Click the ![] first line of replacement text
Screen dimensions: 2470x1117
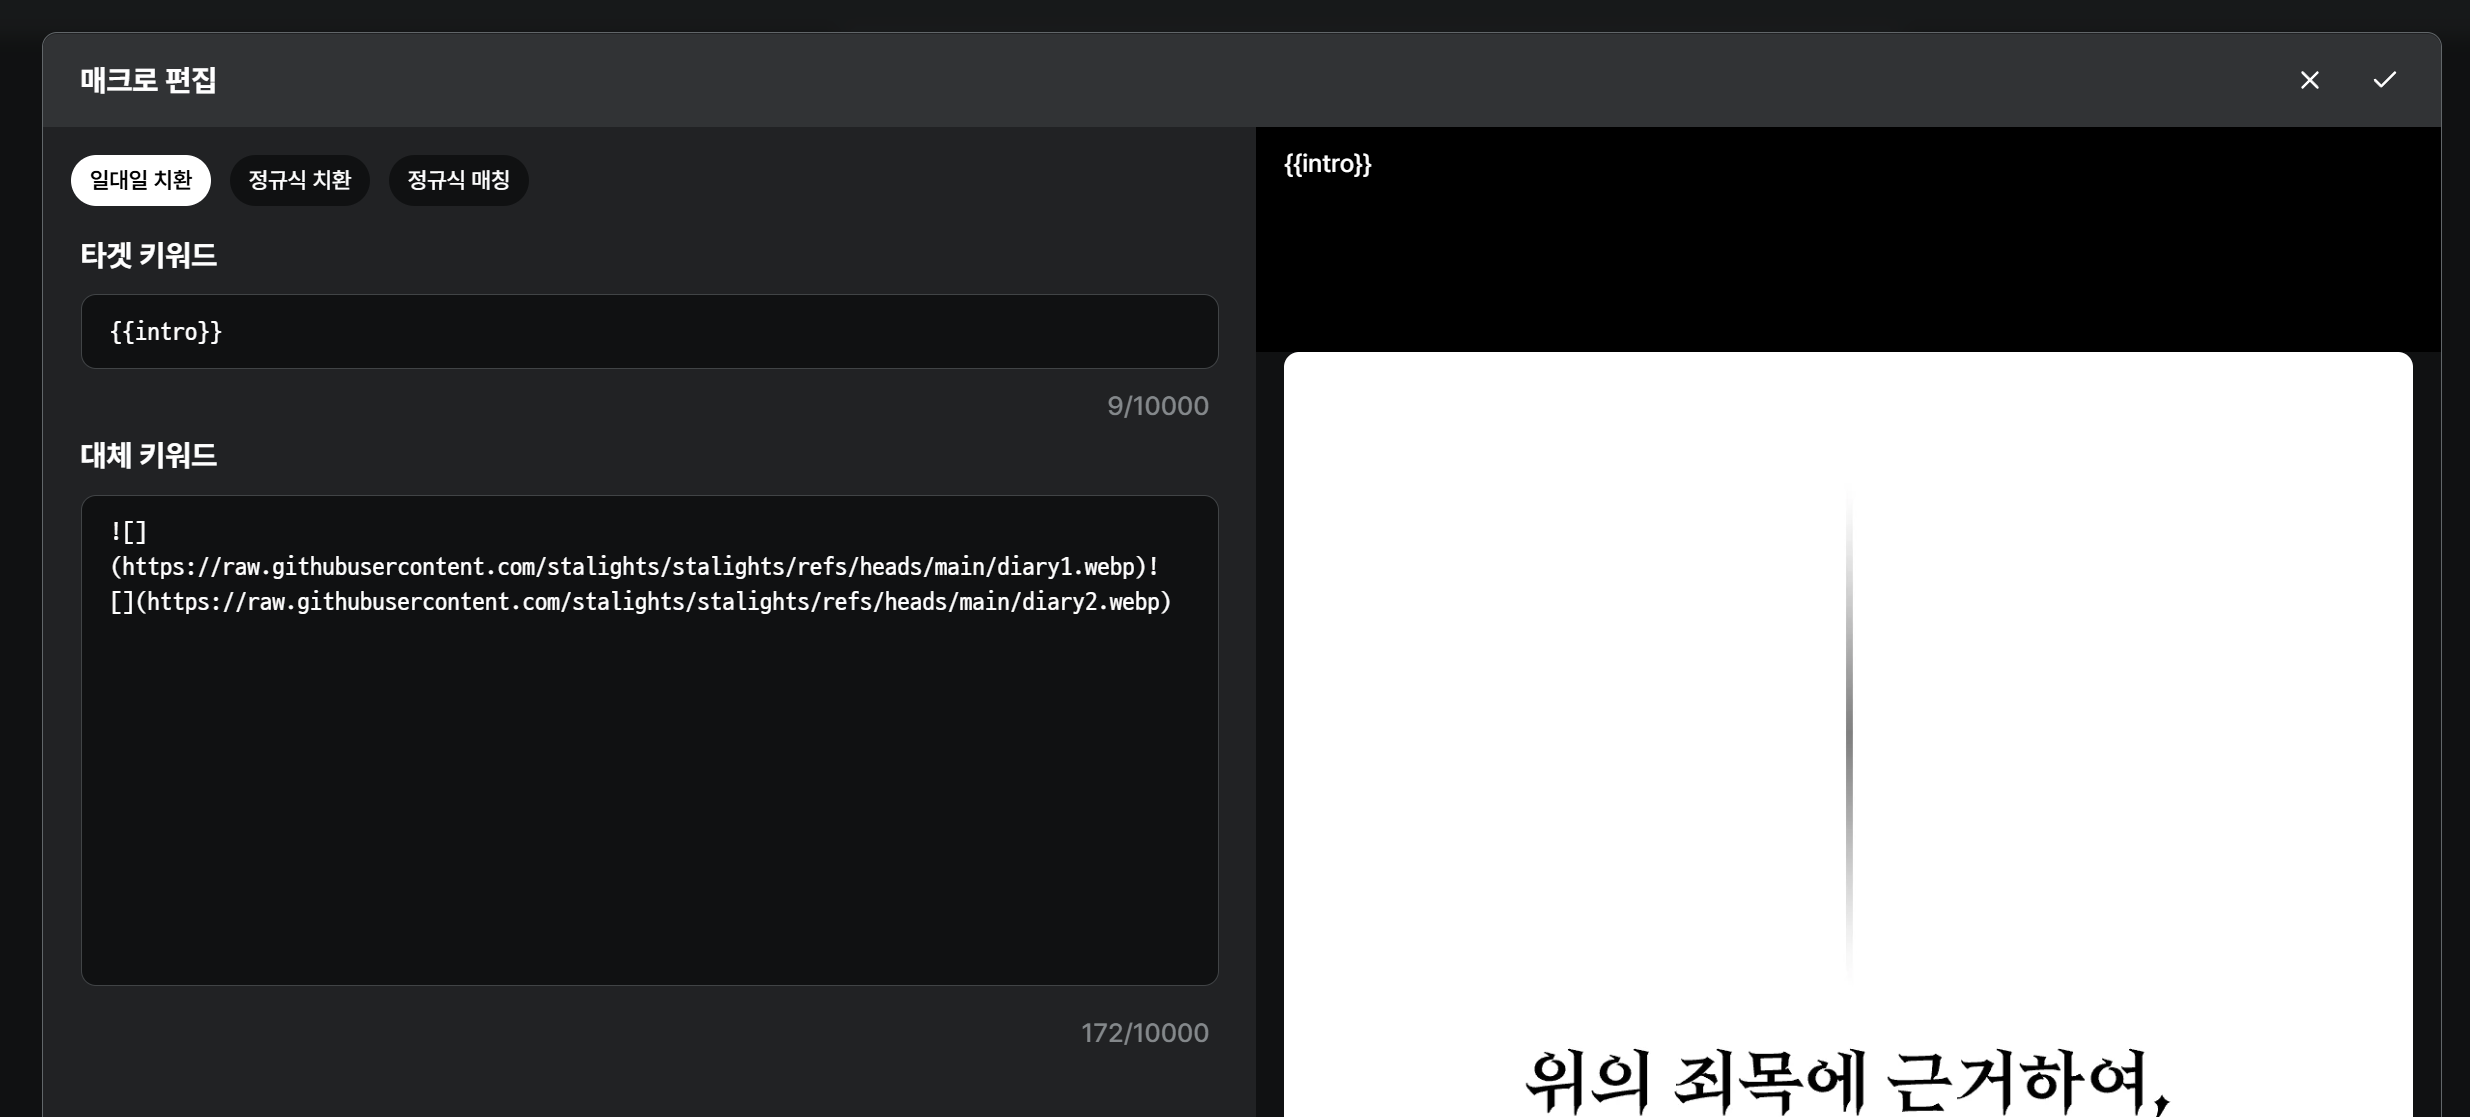(x=128, y=532)
